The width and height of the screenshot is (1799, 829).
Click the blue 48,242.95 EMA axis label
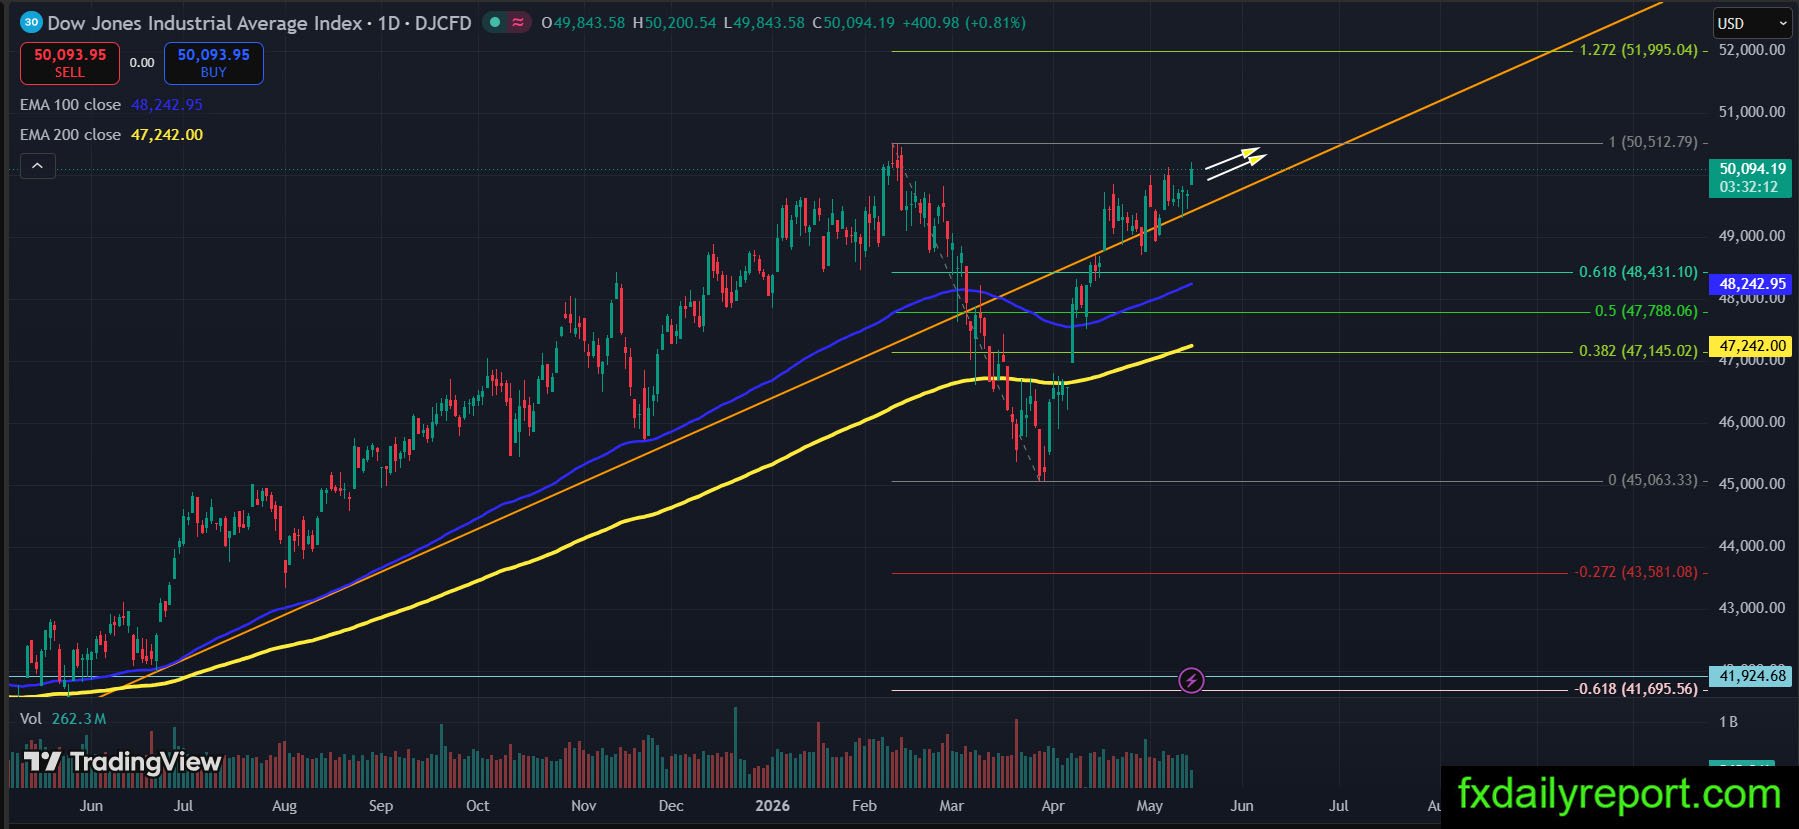(x=1752, y=284)
